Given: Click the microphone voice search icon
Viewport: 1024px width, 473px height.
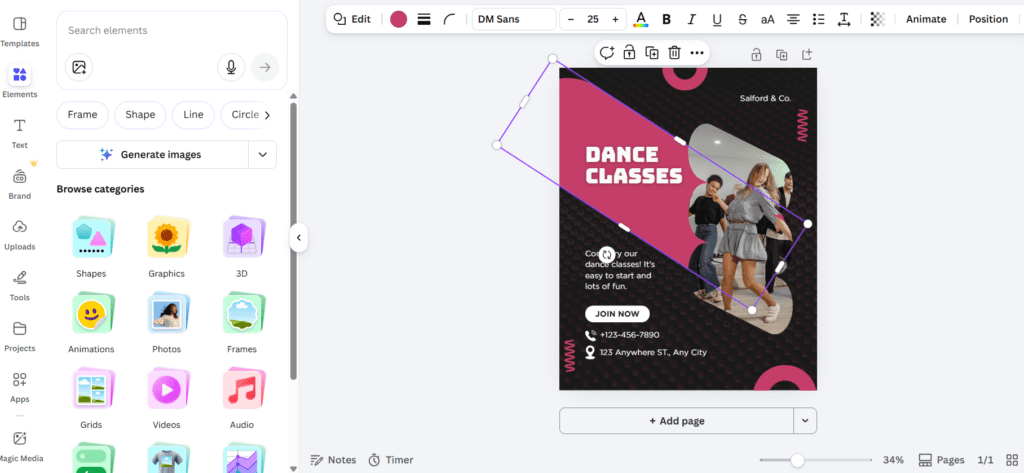Looking at the screenshot, I should pos(231,67).
